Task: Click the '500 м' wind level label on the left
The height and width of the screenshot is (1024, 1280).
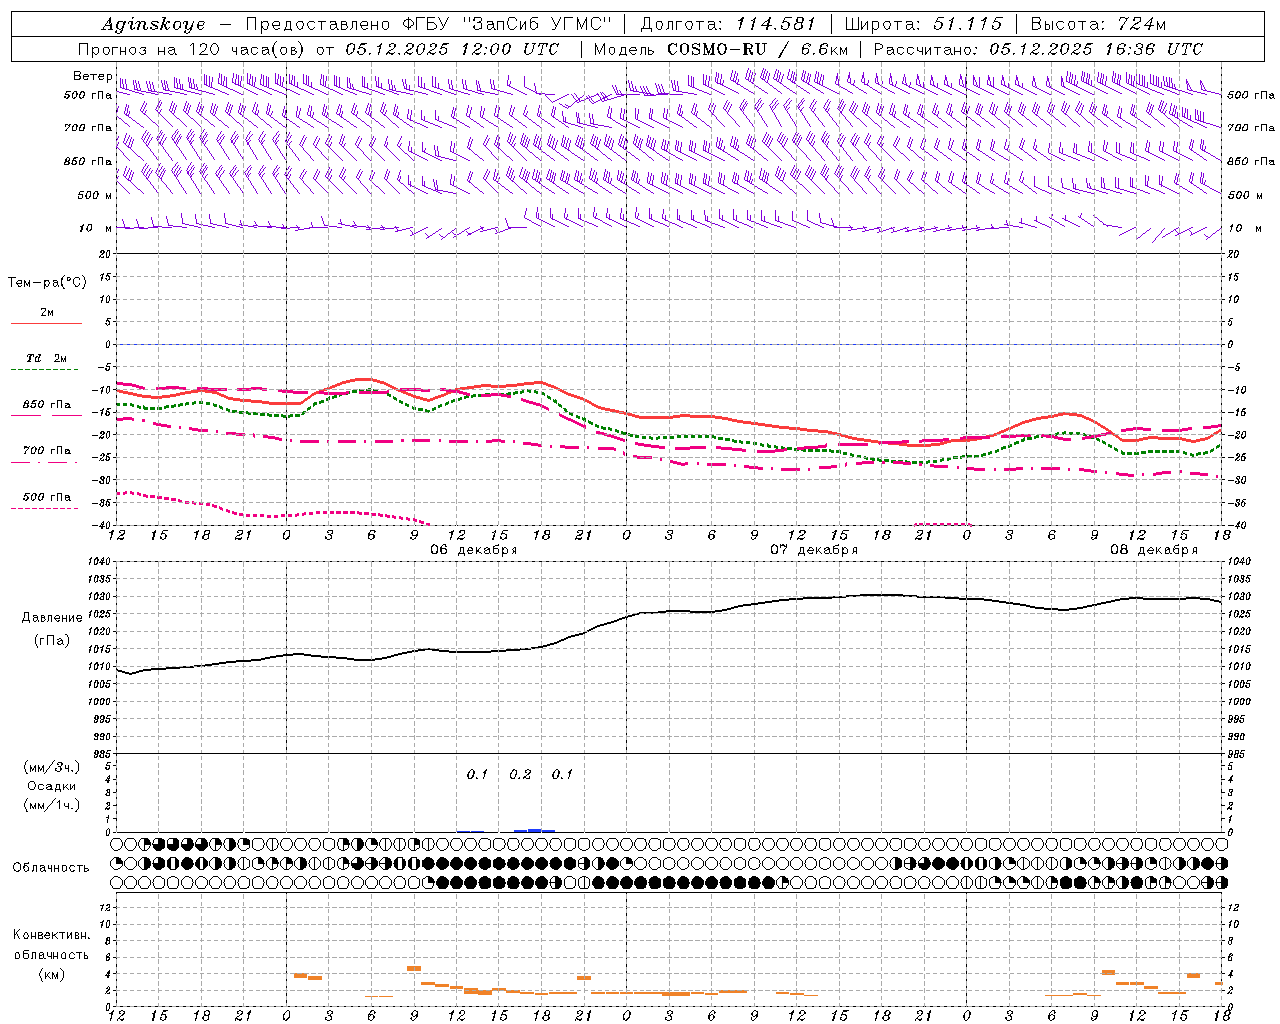Action: pyautogui.click(x=95, y=195)
